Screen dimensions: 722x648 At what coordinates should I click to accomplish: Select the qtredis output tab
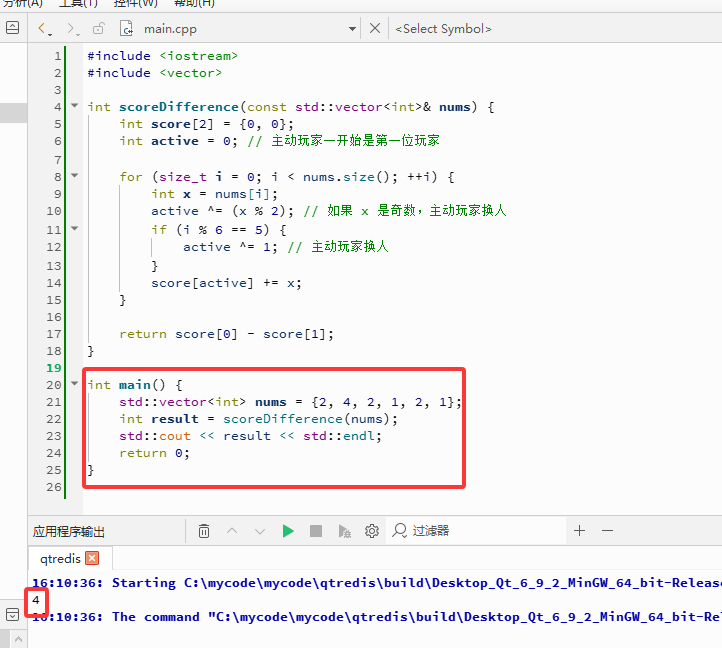[60, 559]
